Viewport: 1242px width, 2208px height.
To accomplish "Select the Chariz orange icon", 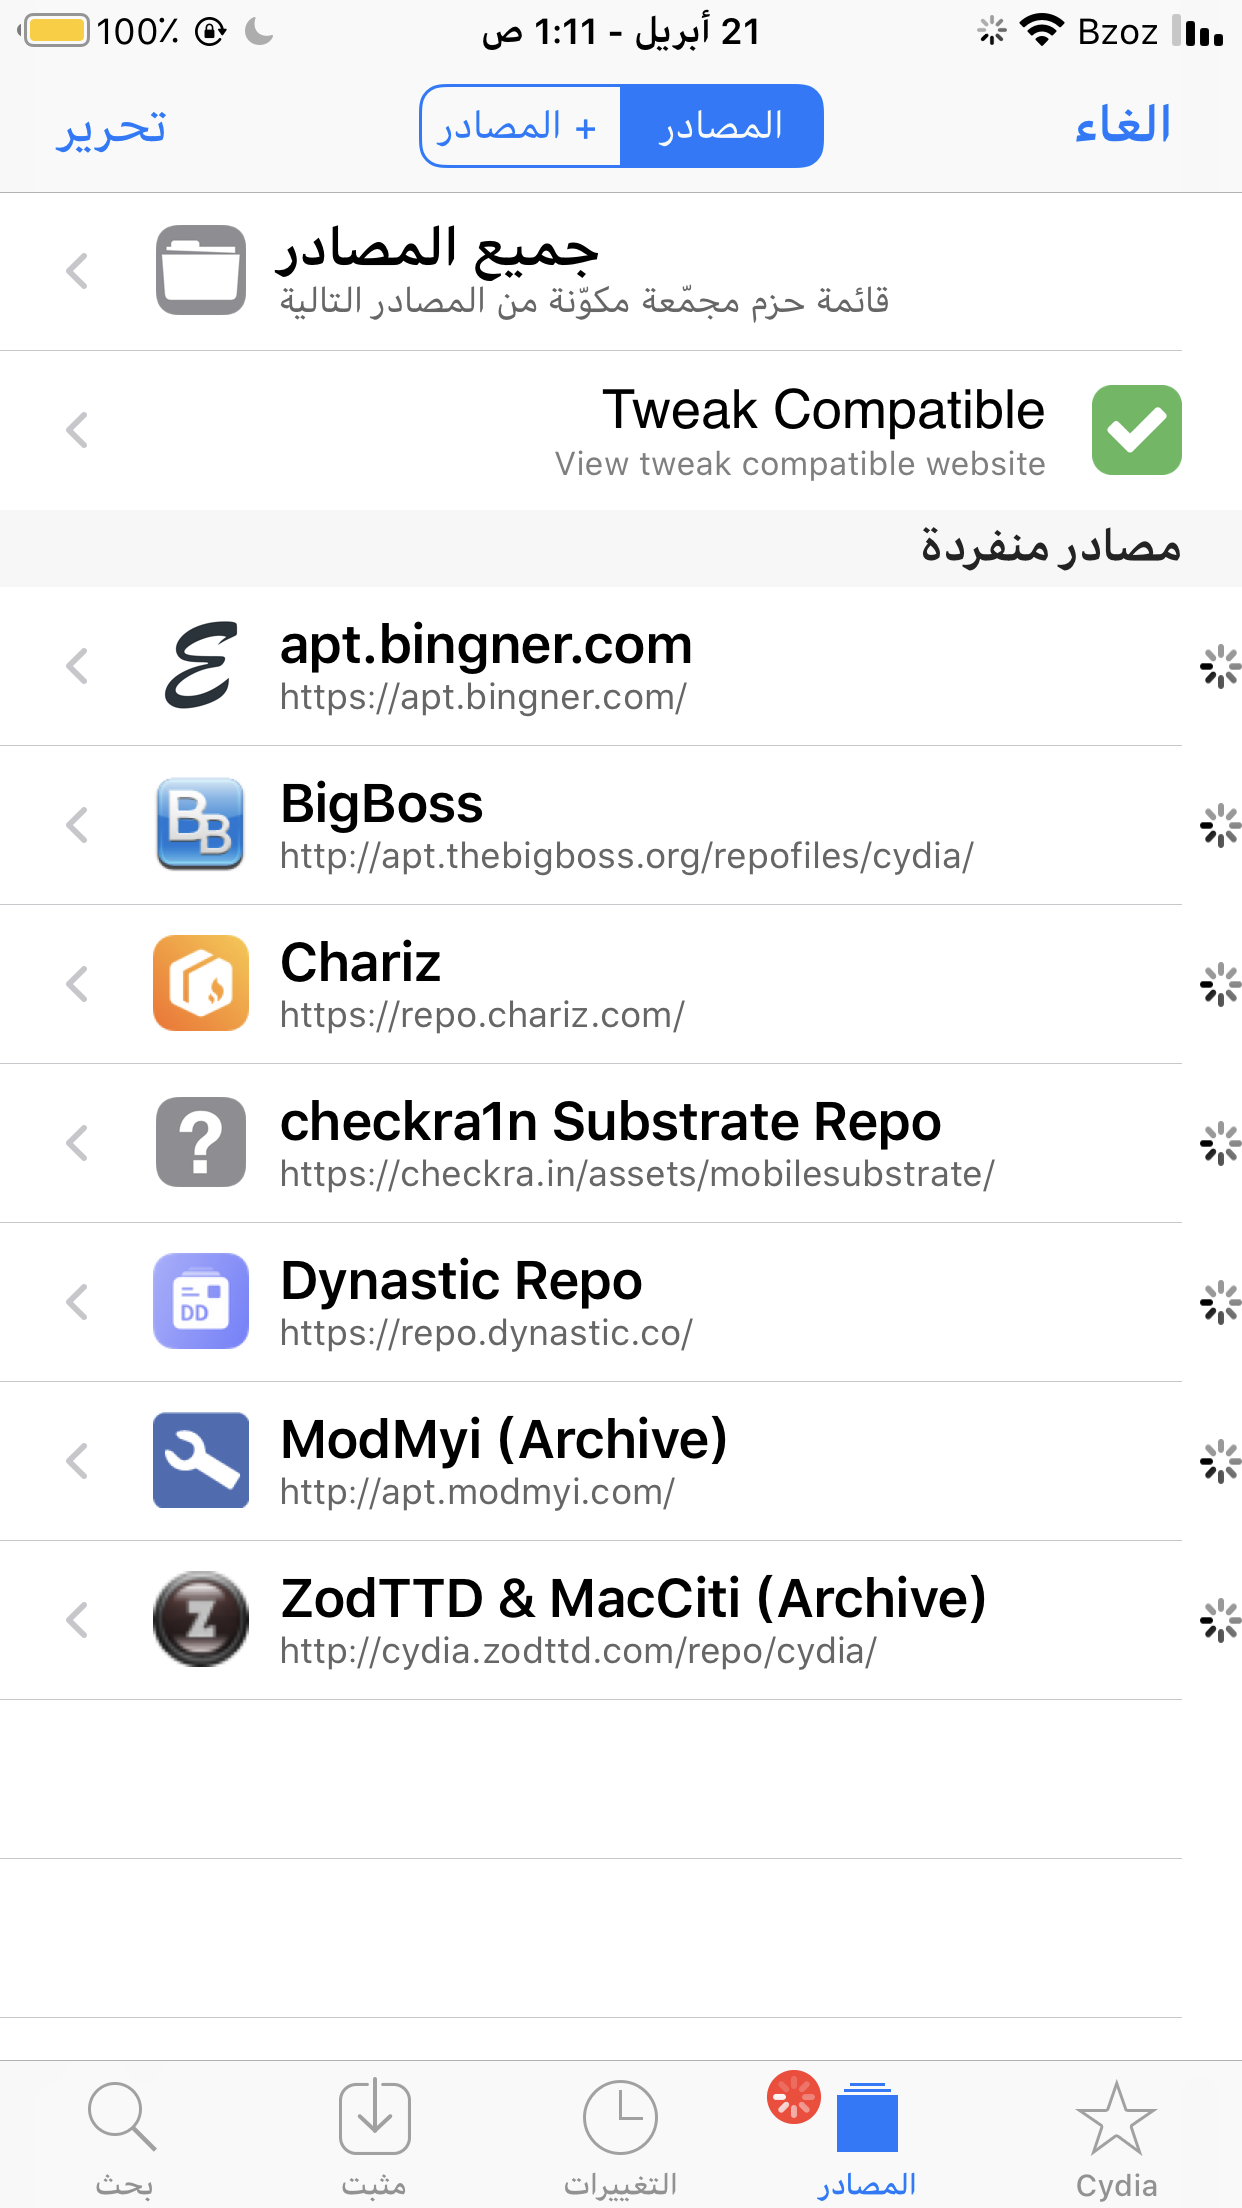I will point(201,983).
